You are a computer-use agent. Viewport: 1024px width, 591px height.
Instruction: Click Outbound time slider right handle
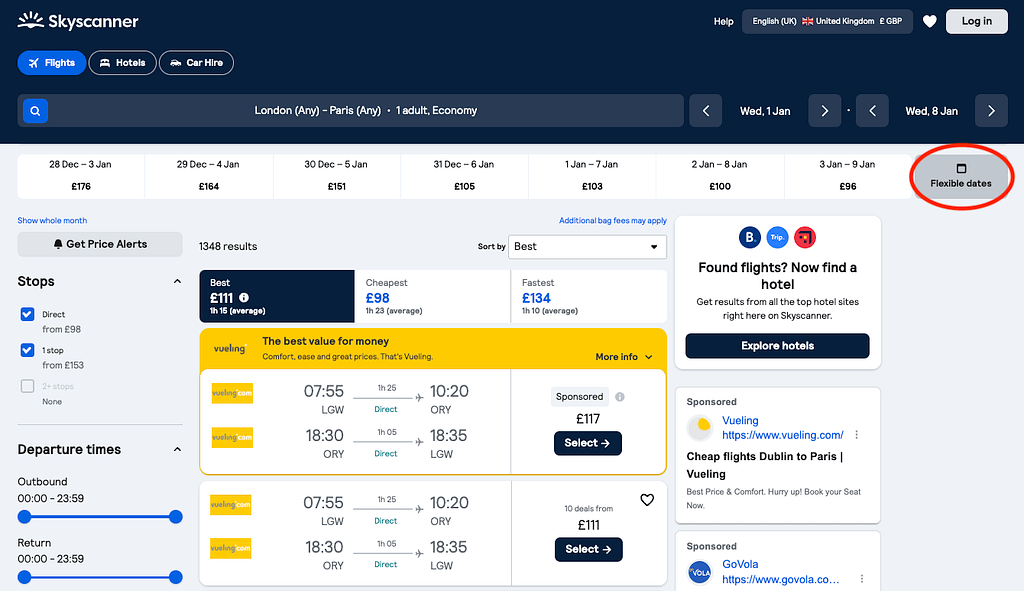[175, 517]
